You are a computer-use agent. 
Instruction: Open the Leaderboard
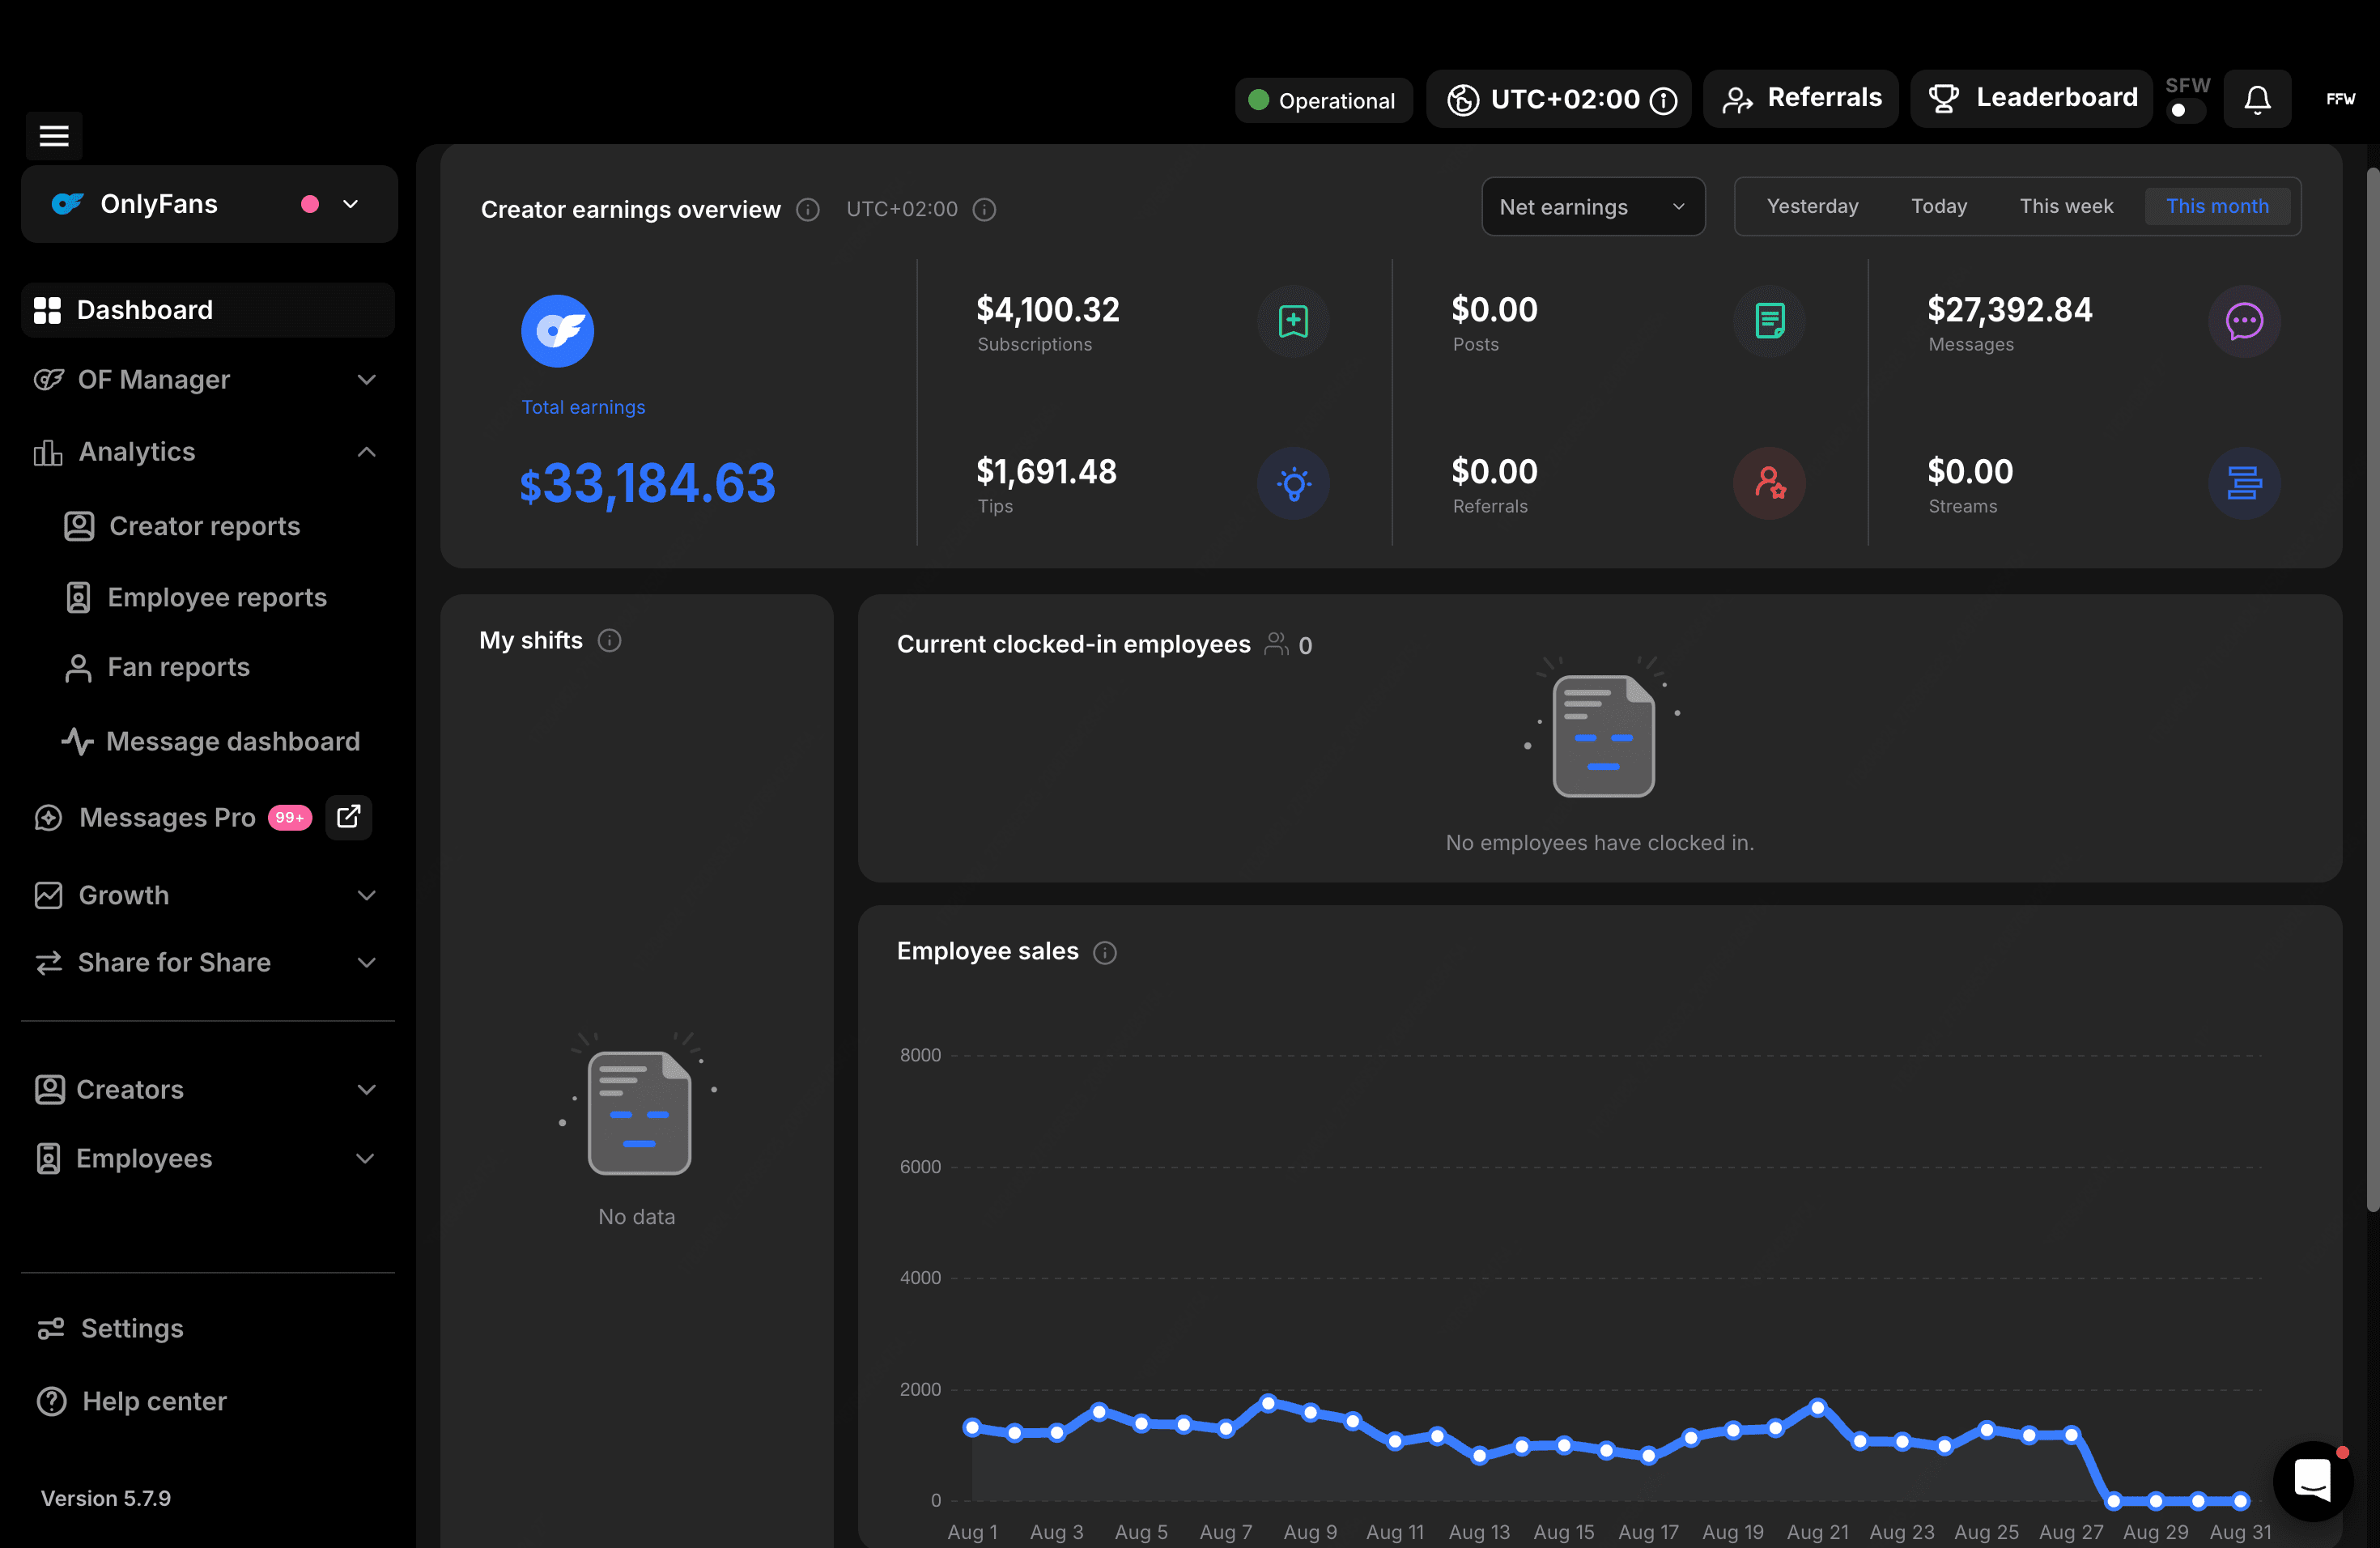(2031, 98)
